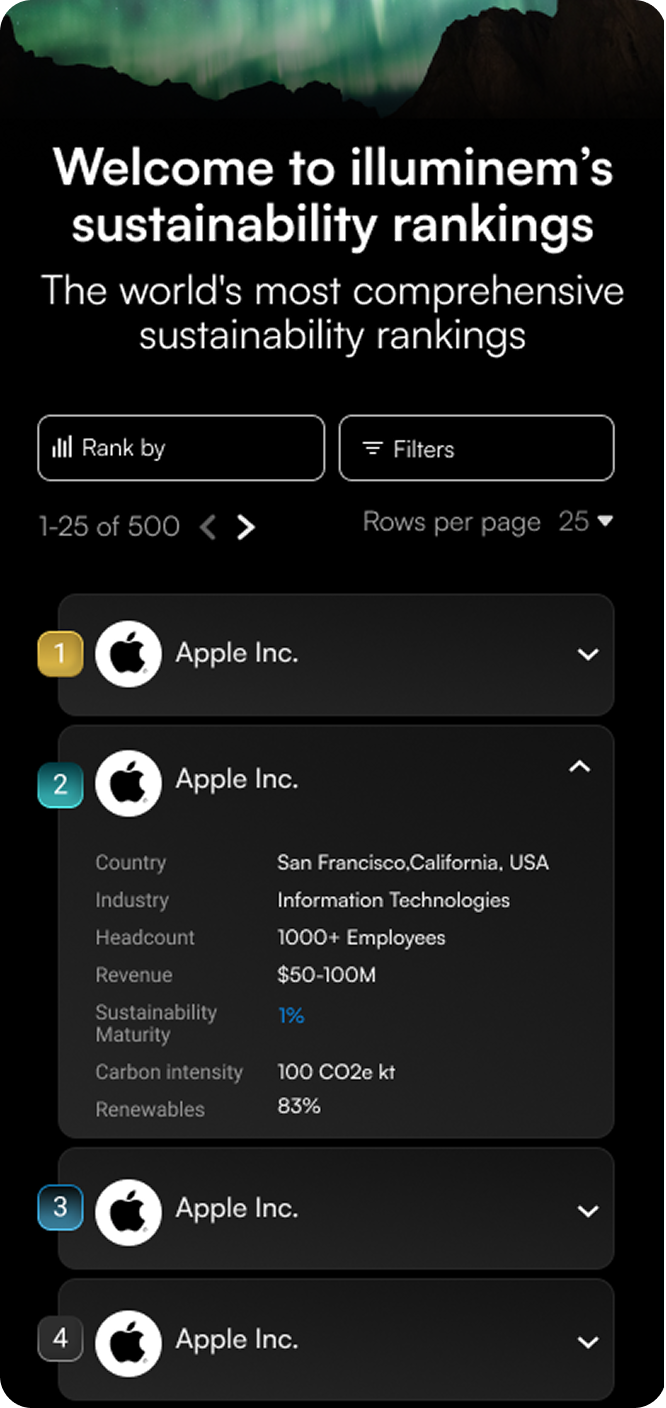
Task: Expand the rank 1 Apple Inc. card
Action: pyautogui.click(x=588, y=655)
